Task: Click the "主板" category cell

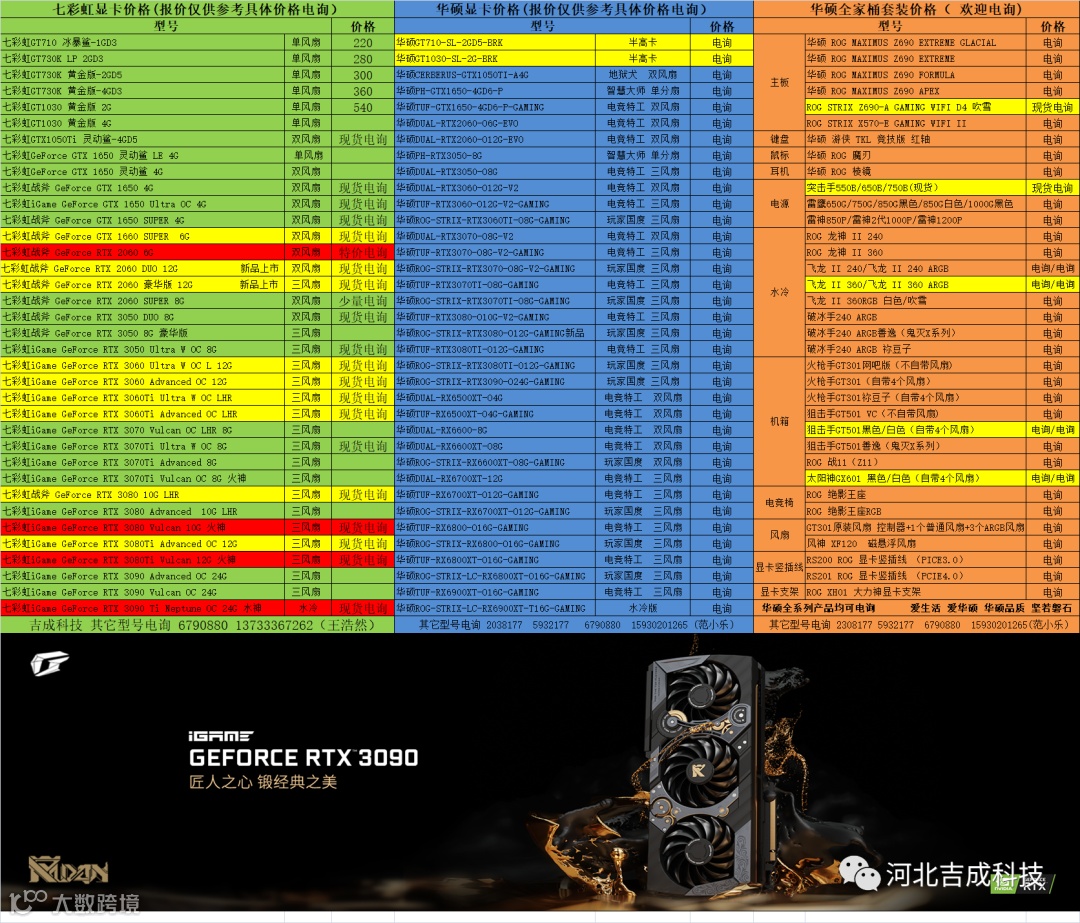Action: click(x=780, y=83)
